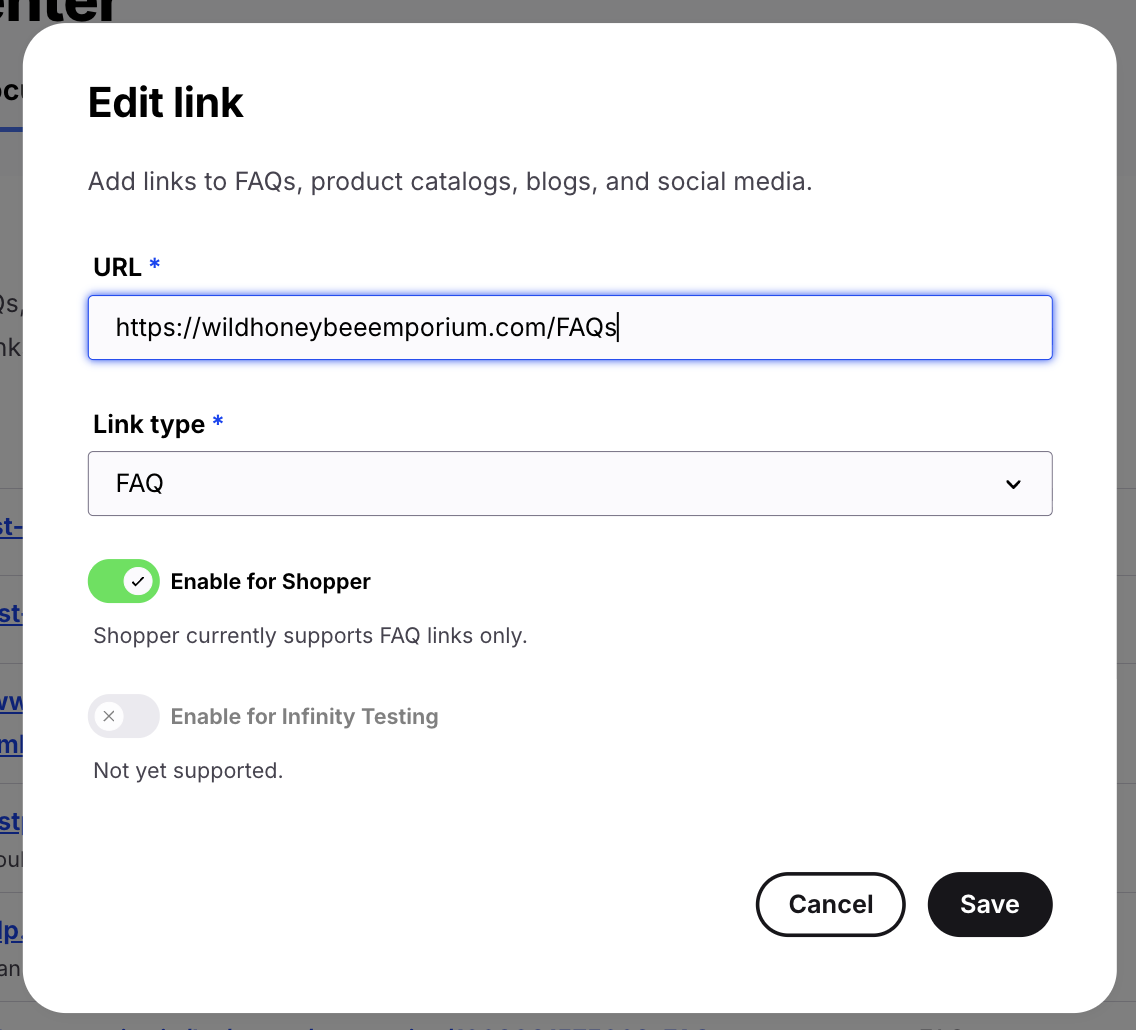Open the Link type dropdown
This screenshot has height=1030, width=1136.
(x=569, y=484)
